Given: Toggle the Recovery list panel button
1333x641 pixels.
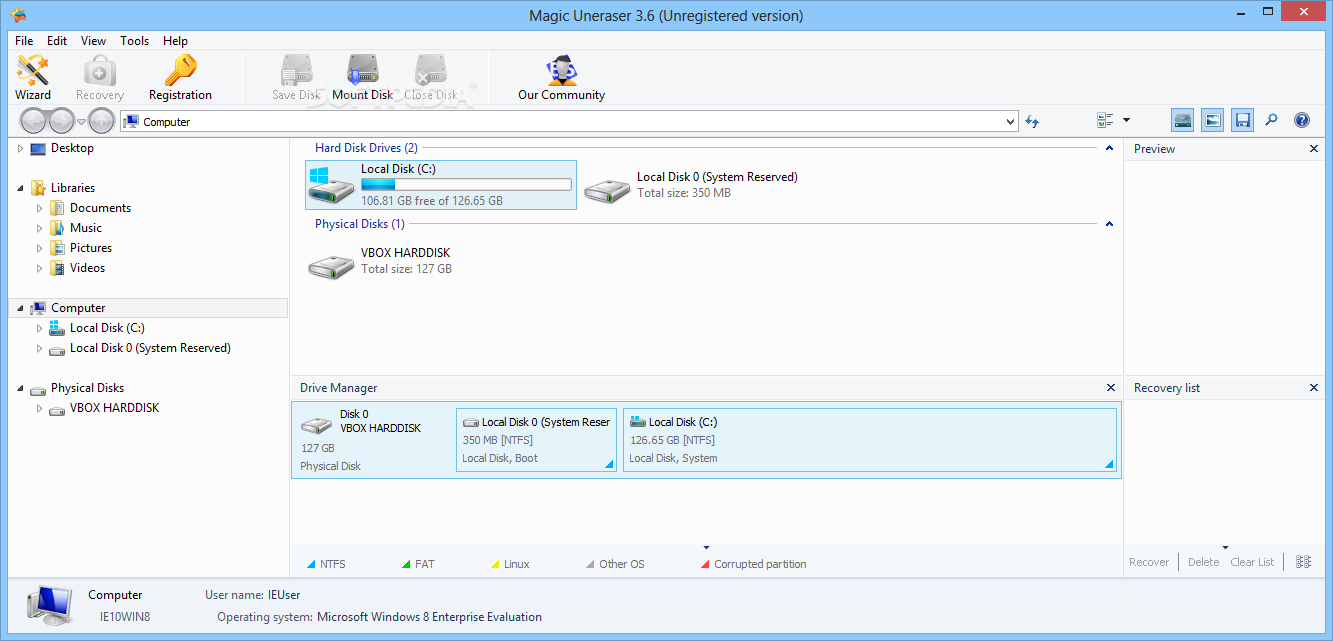Looking at the screenshot, I should click(1243, 120).
